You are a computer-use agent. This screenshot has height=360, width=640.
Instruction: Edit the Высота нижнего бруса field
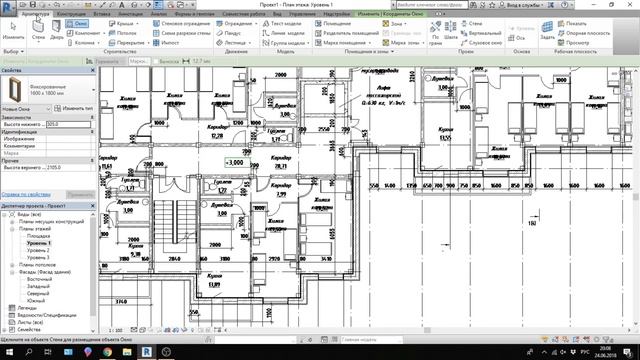tap(68, 124)
